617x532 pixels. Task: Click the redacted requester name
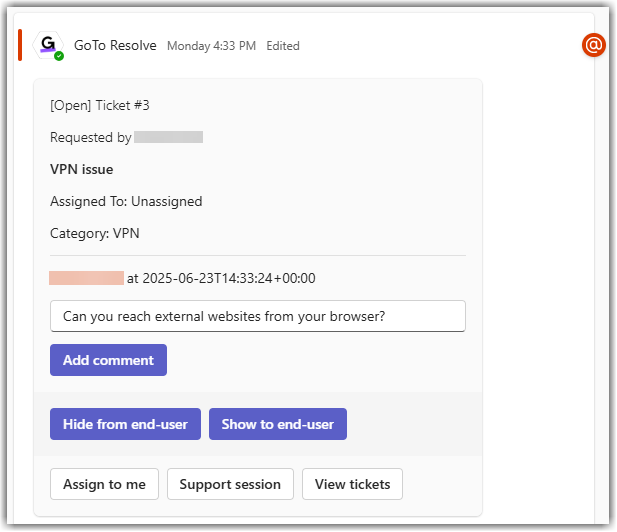(168, 137)
